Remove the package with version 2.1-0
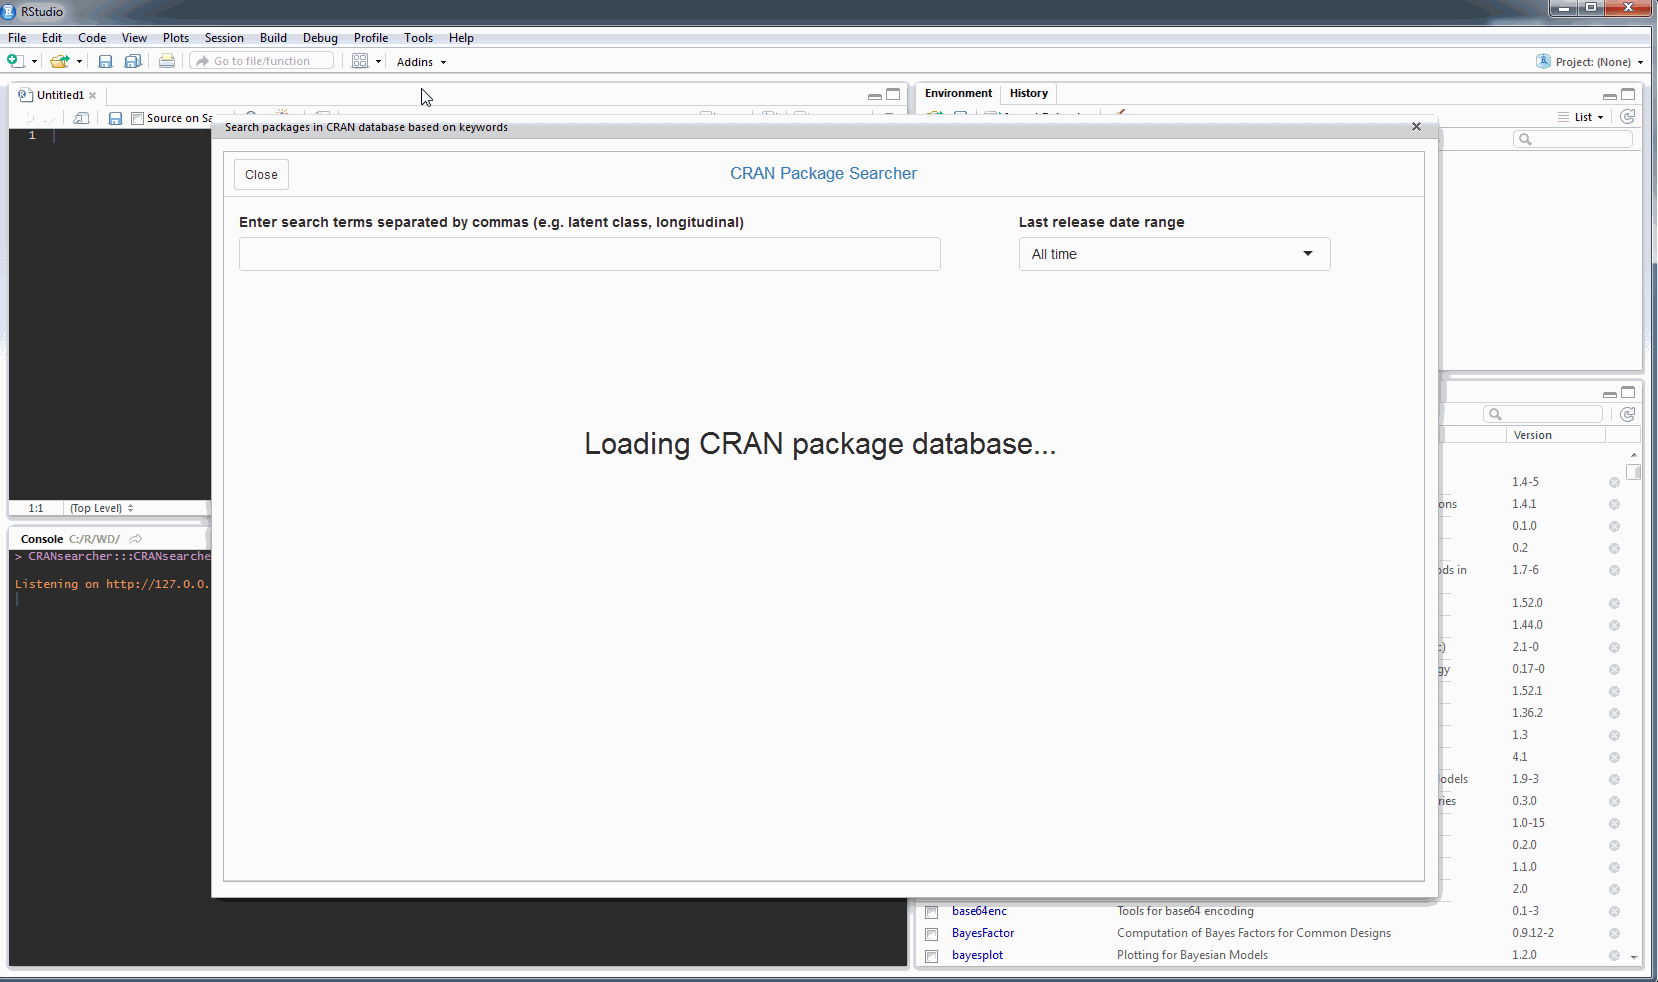The height and width of the screenshot is (982, 1658). (x=1614, y=647)
